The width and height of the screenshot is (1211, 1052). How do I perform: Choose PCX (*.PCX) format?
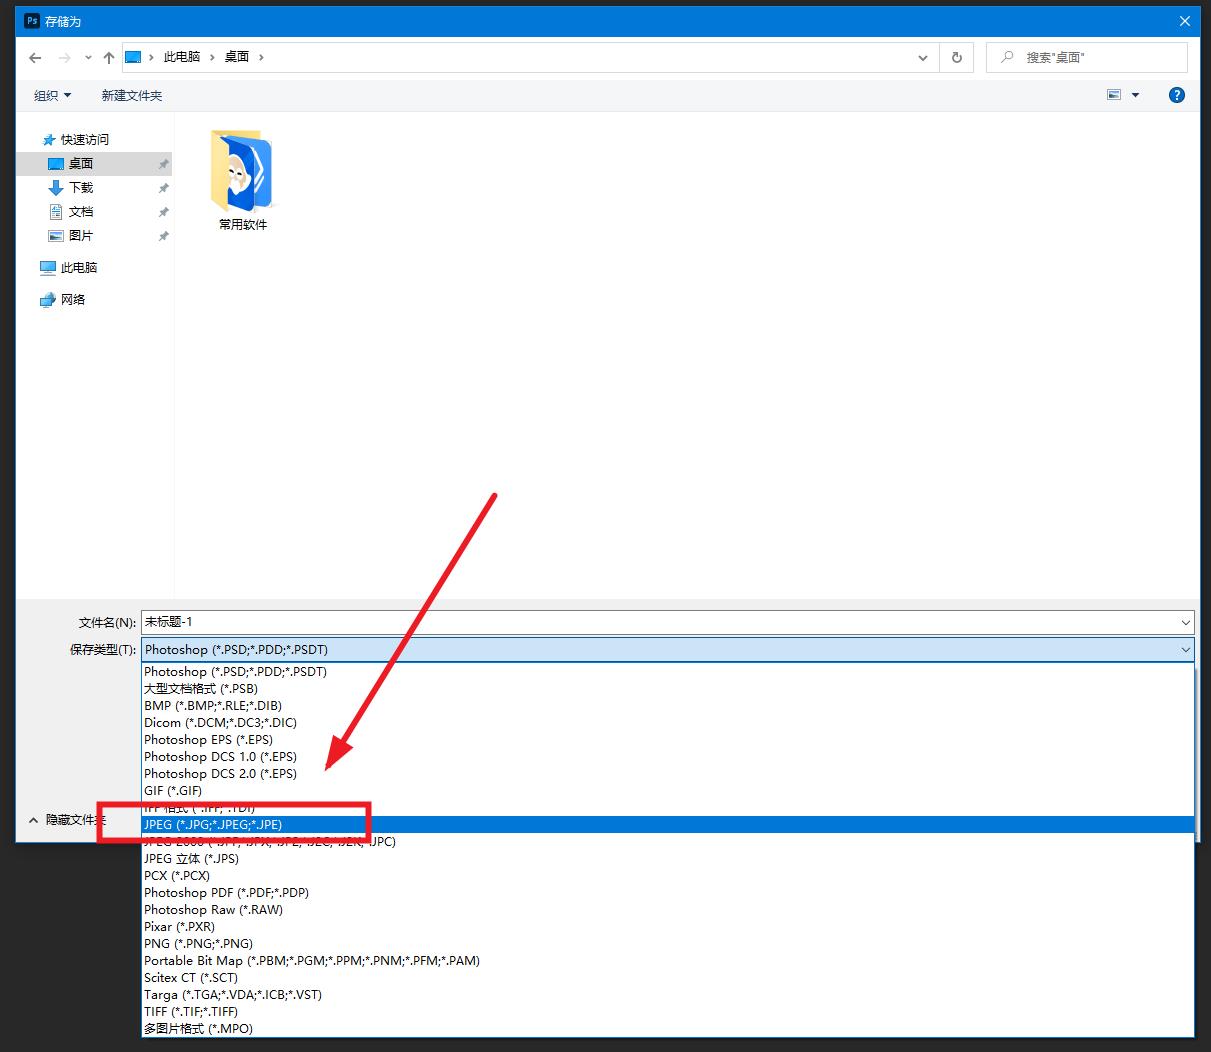click(668, 876)
